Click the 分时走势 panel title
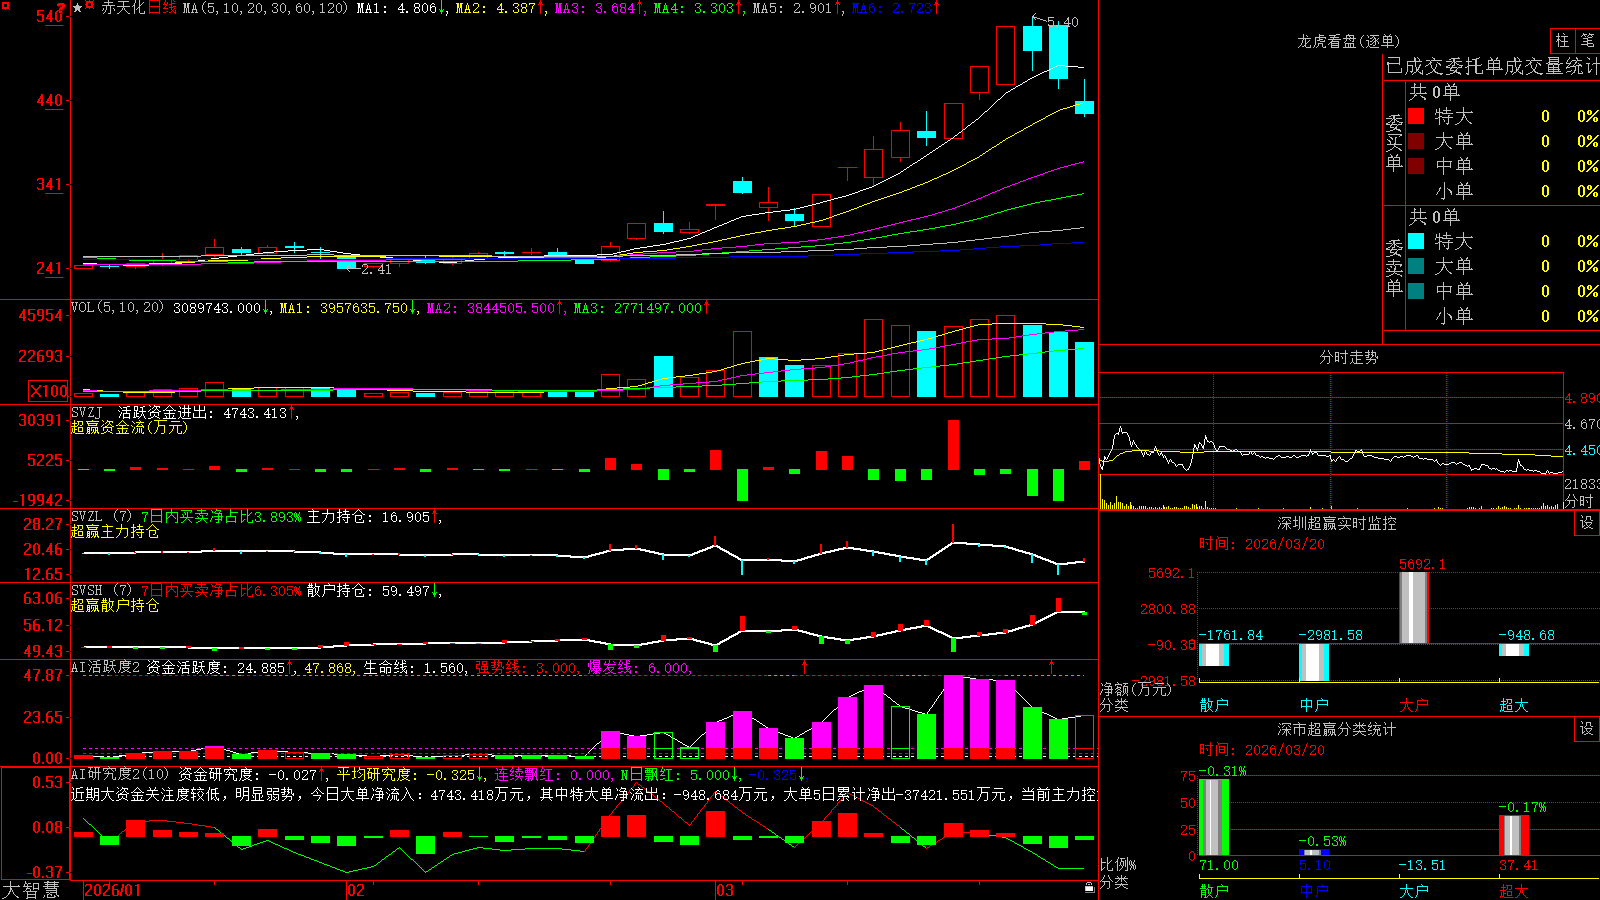Viewport: 1600px width, 900px height. click(x=1348, y=357)
